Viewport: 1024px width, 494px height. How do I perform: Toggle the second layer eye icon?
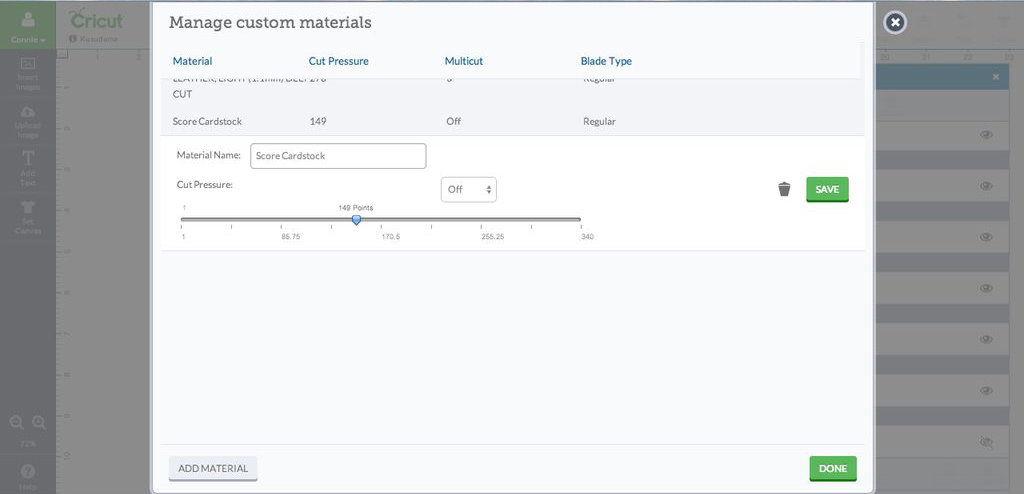pos(986,186)
